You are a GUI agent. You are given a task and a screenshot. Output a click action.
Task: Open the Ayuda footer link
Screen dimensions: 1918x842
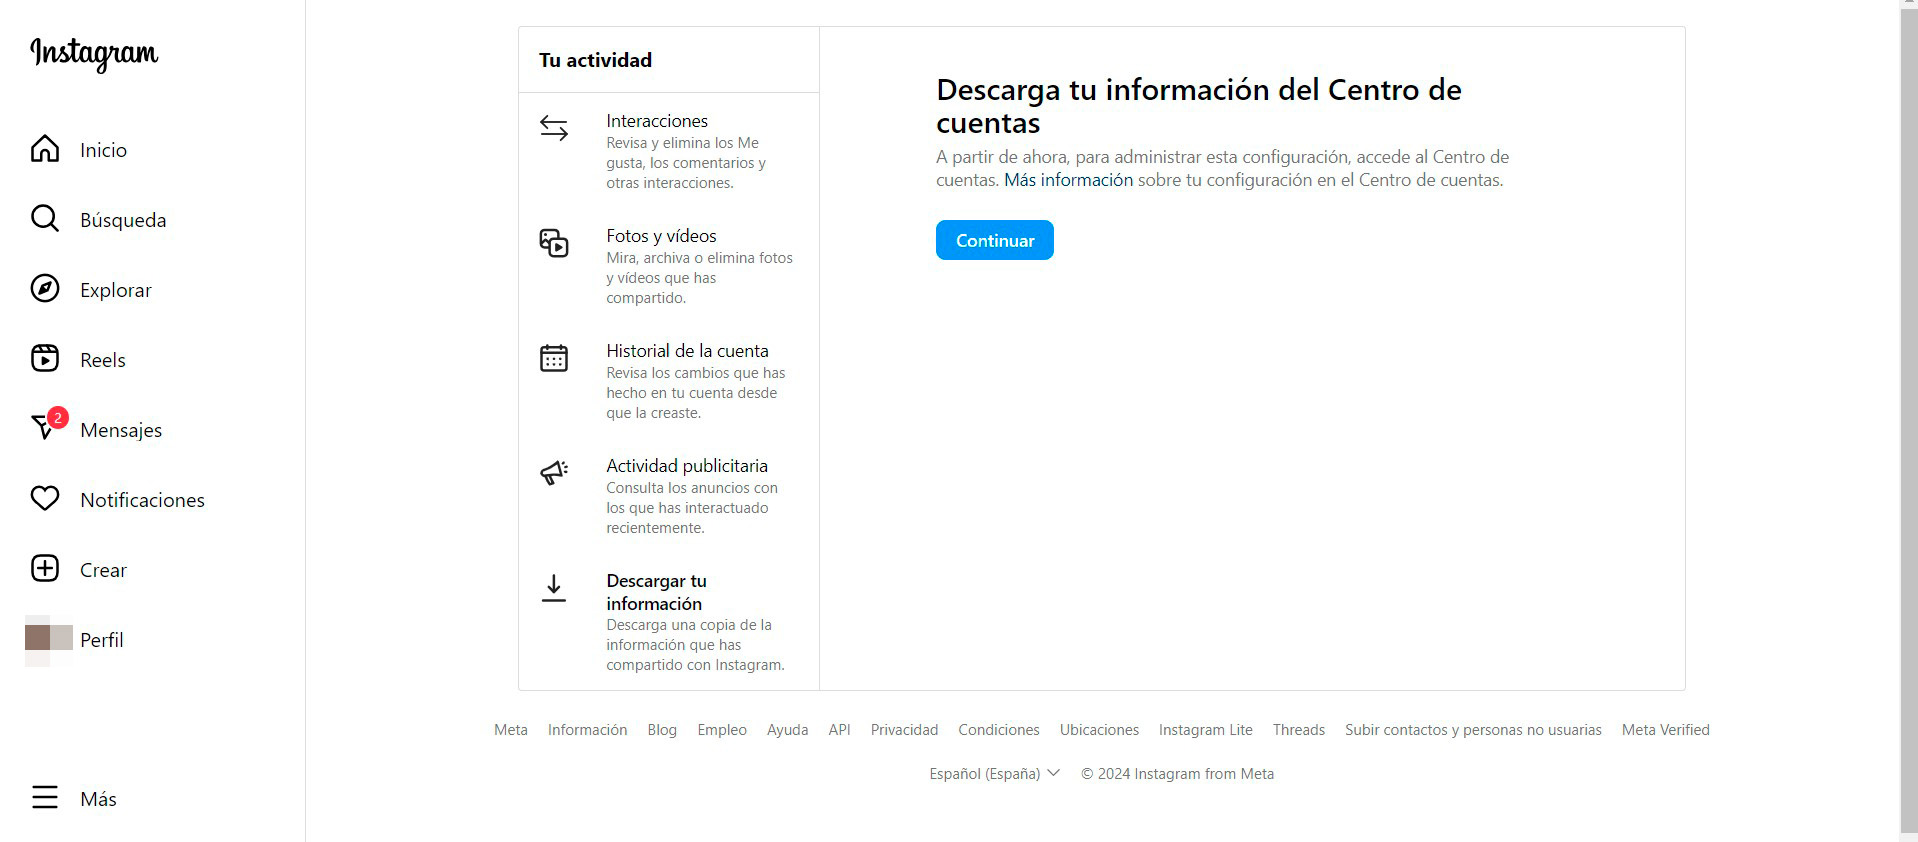pos(788,730)
